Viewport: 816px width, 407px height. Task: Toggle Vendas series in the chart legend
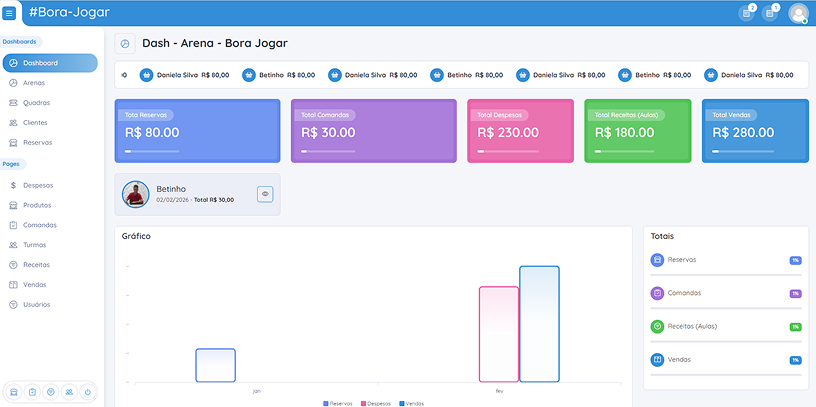412,403
